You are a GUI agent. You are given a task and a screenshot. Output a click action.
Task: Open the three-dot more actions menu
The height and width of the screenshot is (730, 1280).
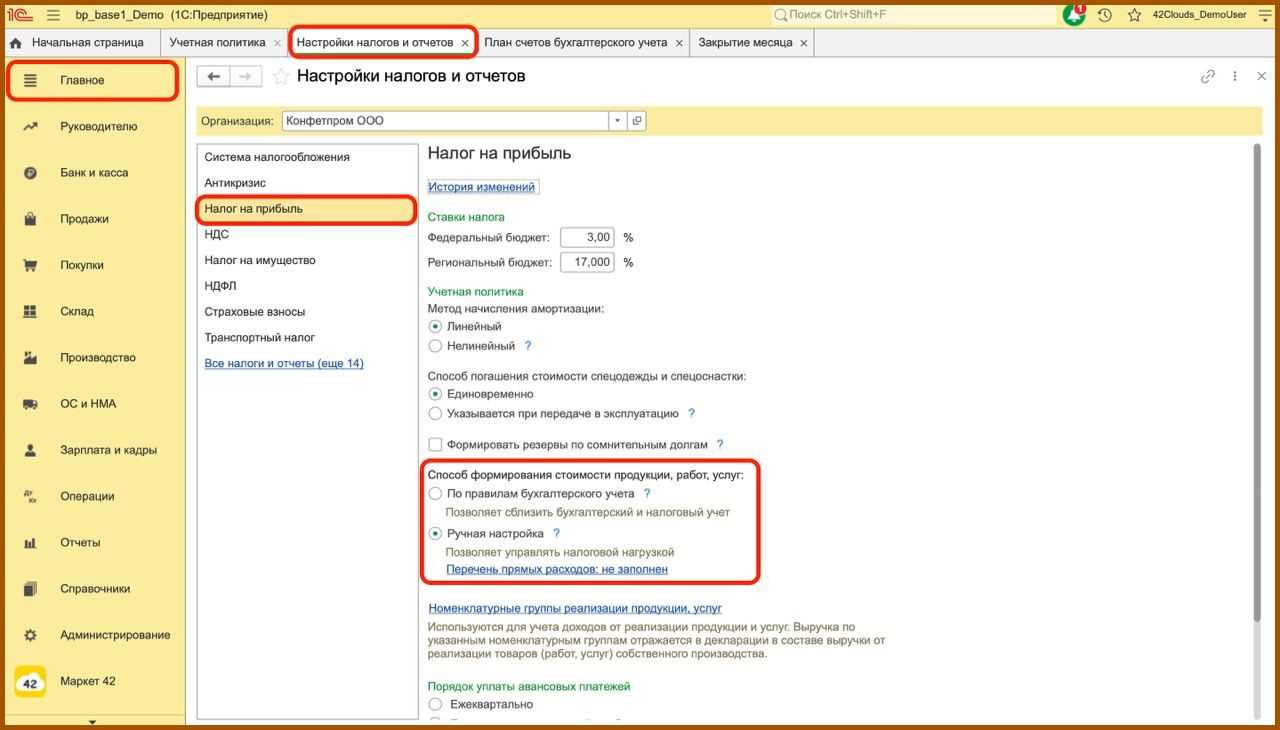1235,76
